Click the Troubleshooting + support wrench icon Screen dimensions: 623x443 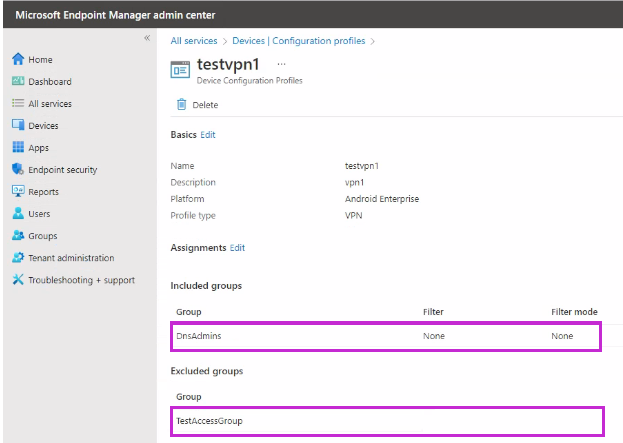(x=18, y=279)
